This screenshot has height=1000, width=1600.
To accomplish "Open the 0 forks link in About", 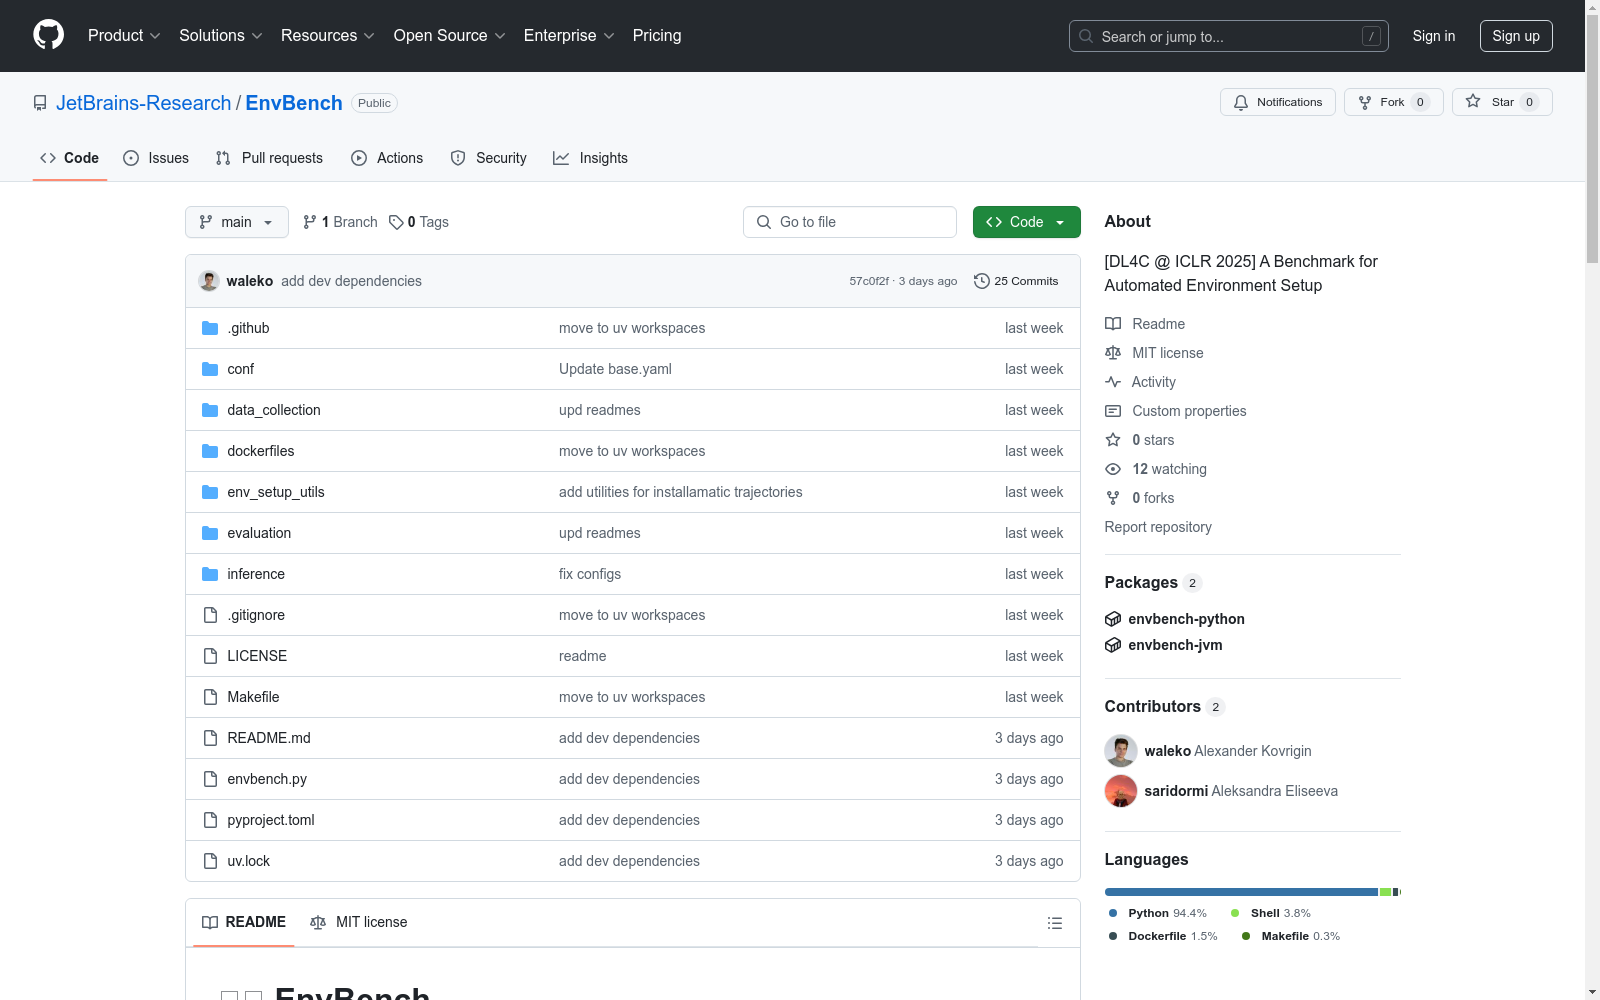I will (x=1140, y=498).
